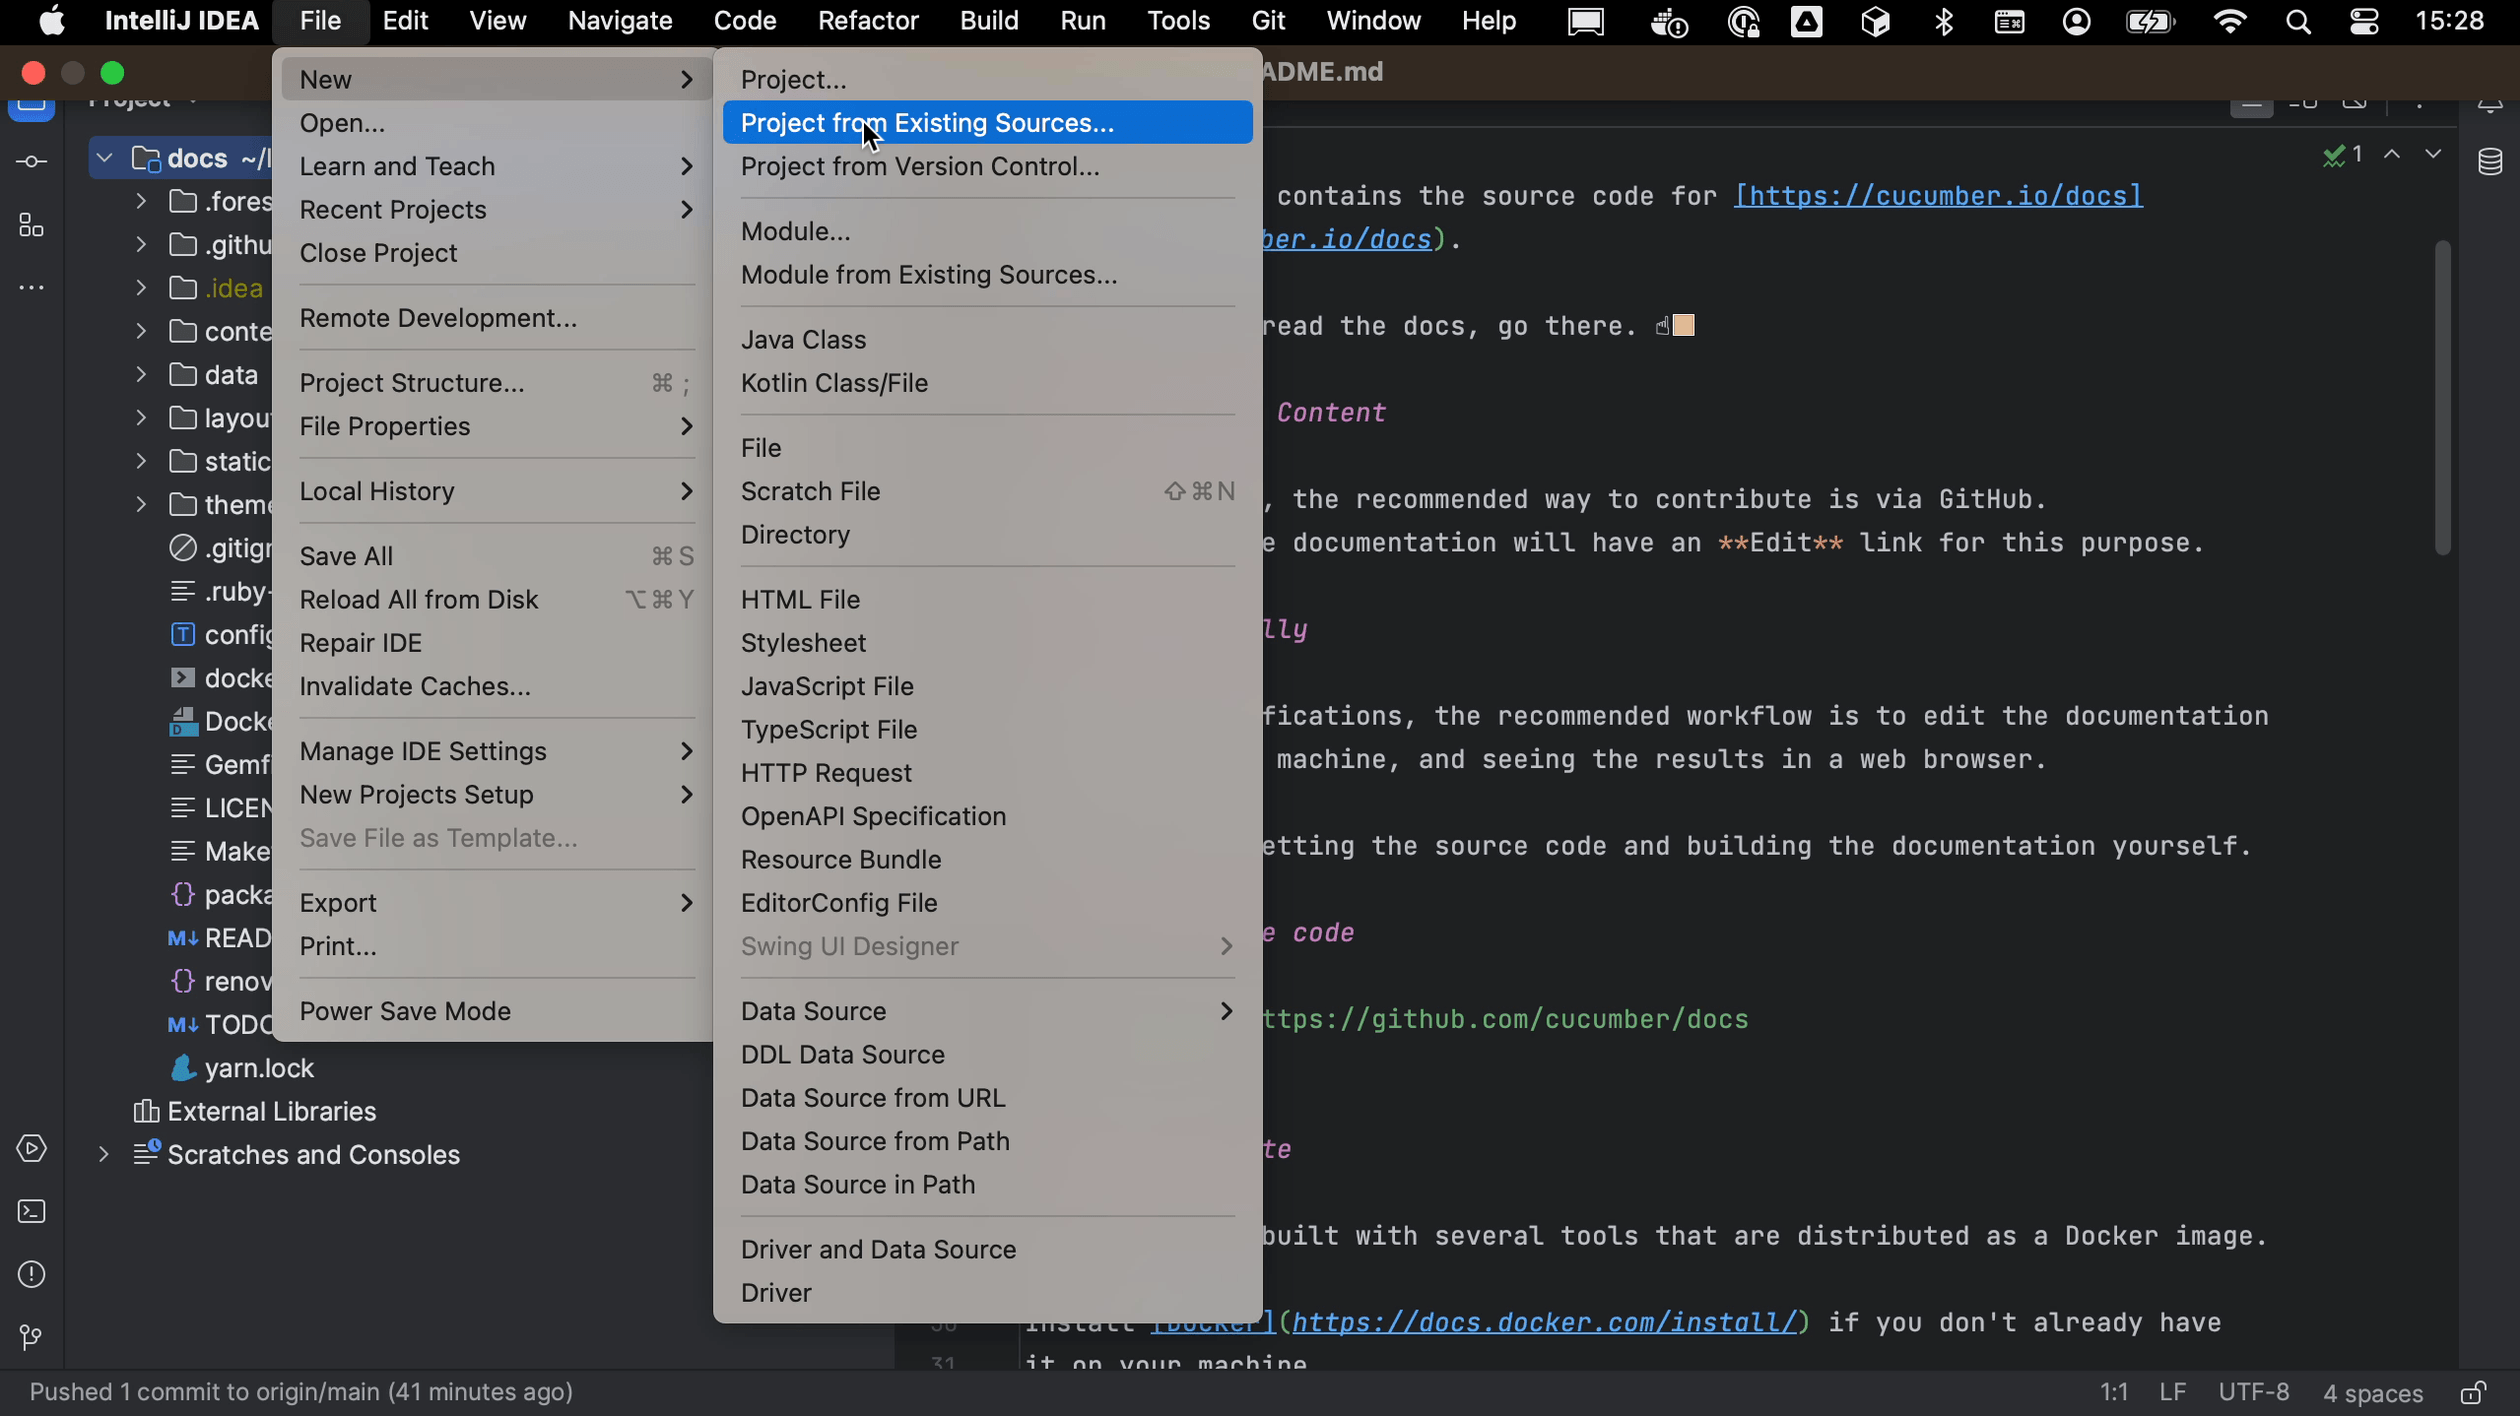Click the inspections widget showing 1 warning
Viewport: 2520px width, 1416px height.
tap(2343, 153)
